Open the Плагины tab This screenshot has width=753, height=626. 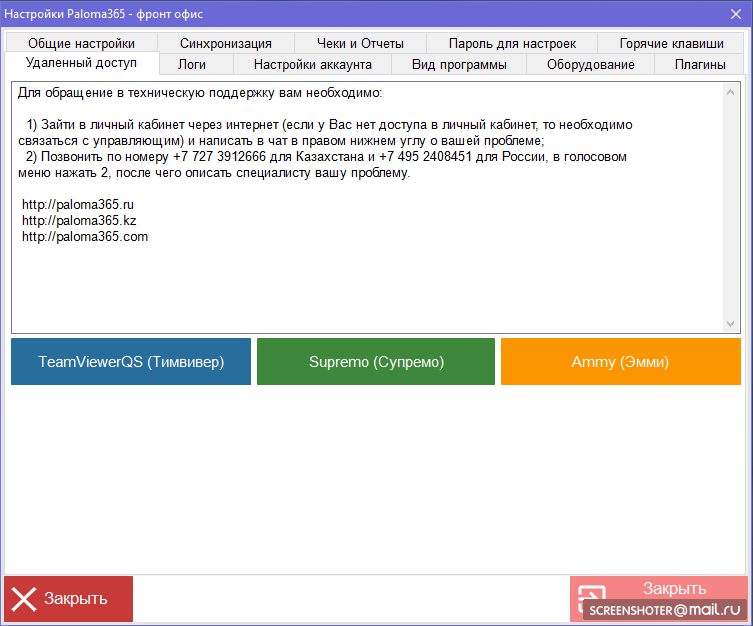[x=700, y=65]
